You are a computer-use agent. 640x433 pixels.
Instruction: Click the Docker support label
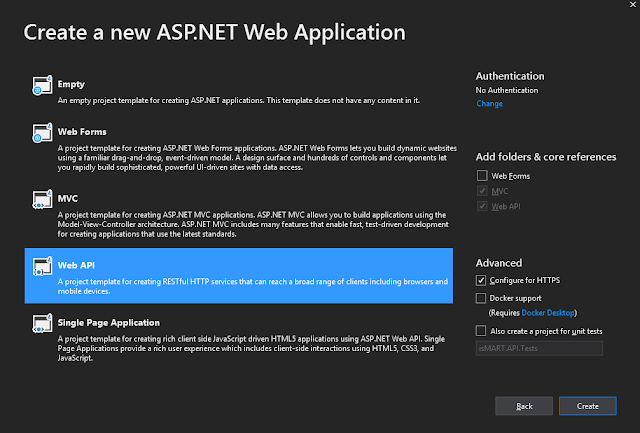tap(516, 298)
